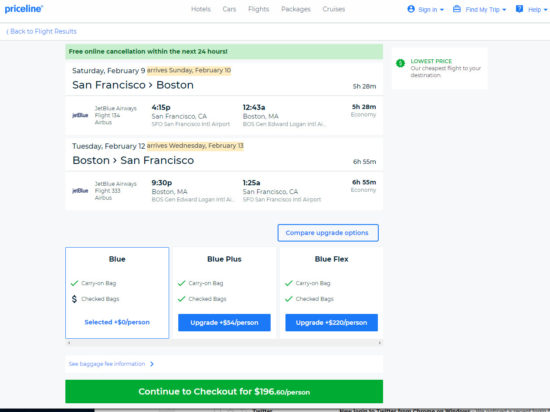Image resolution: width=550 pixels, height=412 pixels.
Task: Click Continue to Checkout for $196.60/person
Action: (224, 392)
